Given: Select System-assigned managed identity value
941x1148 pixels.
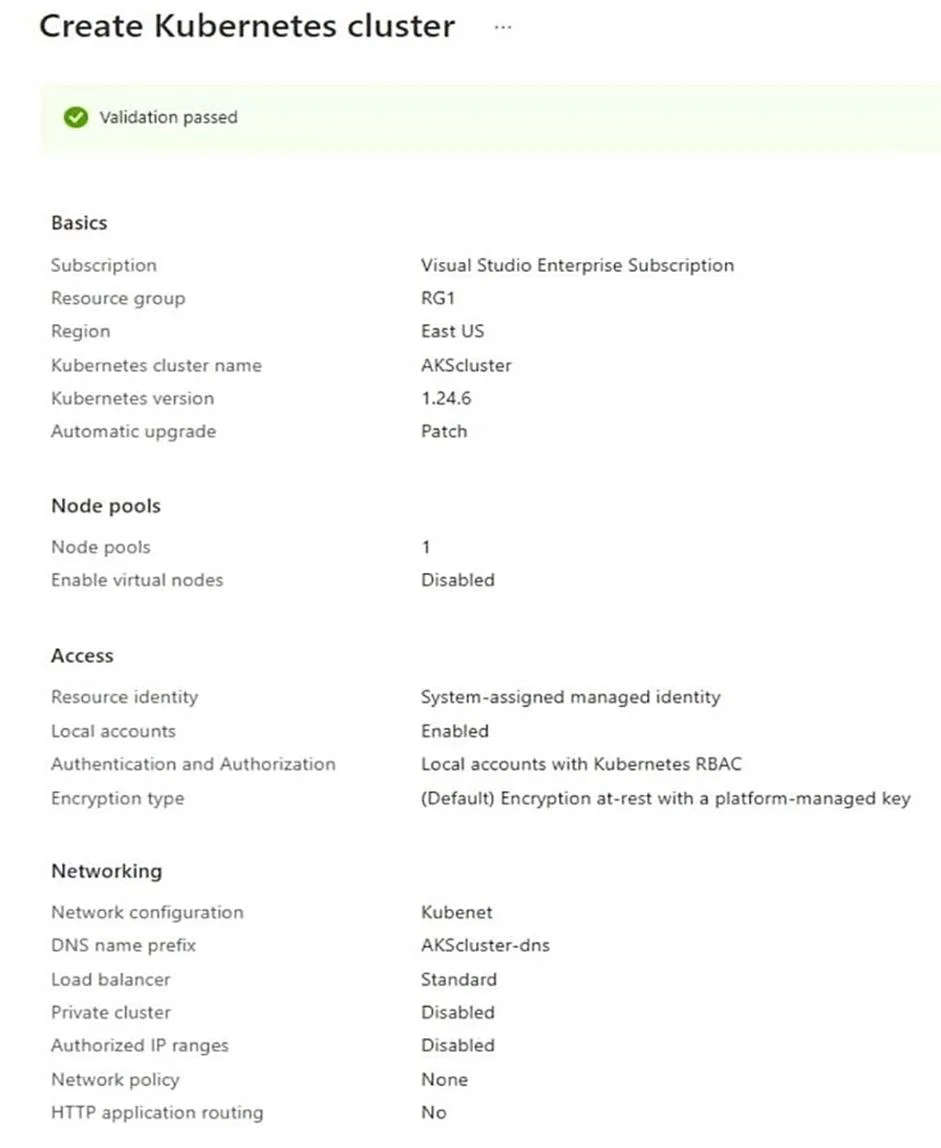Looking at the screenshot, I should pyautogui.click(x=570, y=697).
